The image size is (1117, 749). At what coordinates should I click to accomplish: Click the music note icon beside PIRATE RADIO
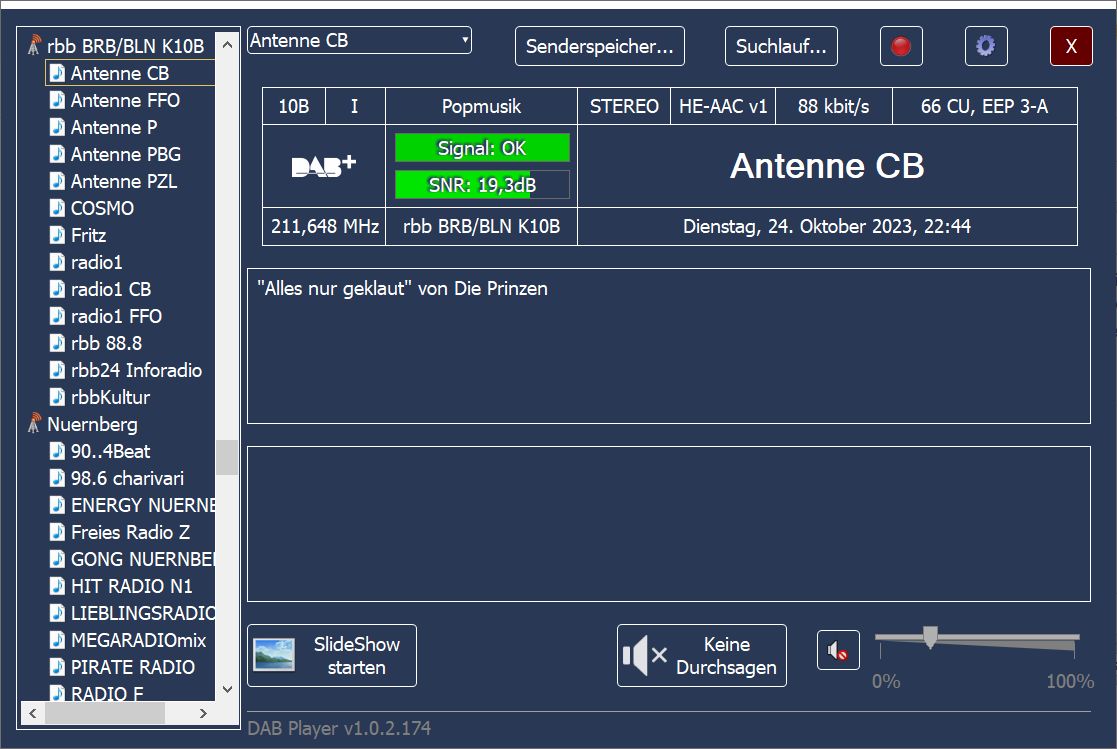click(x=57, y=667)
